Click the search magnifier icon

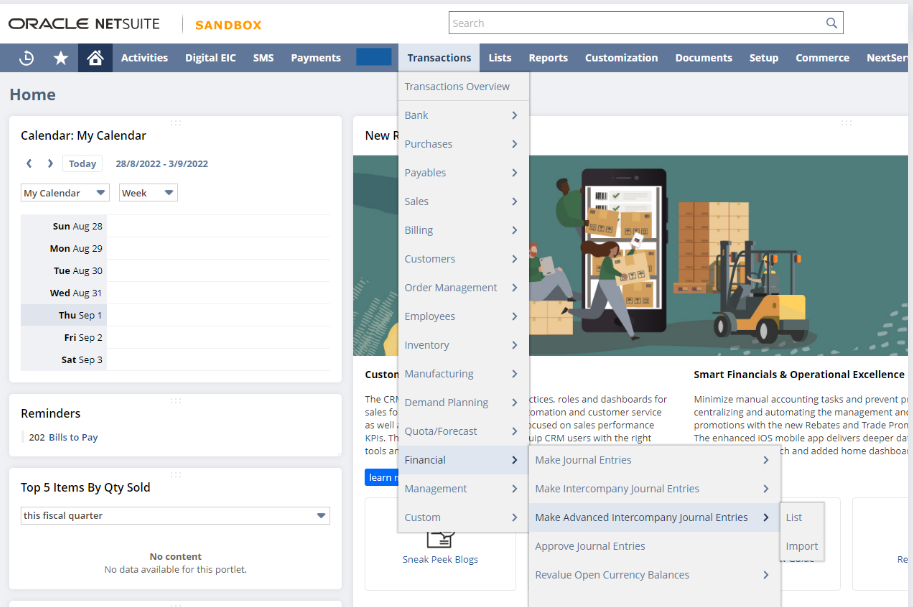[x=831, y=23]
